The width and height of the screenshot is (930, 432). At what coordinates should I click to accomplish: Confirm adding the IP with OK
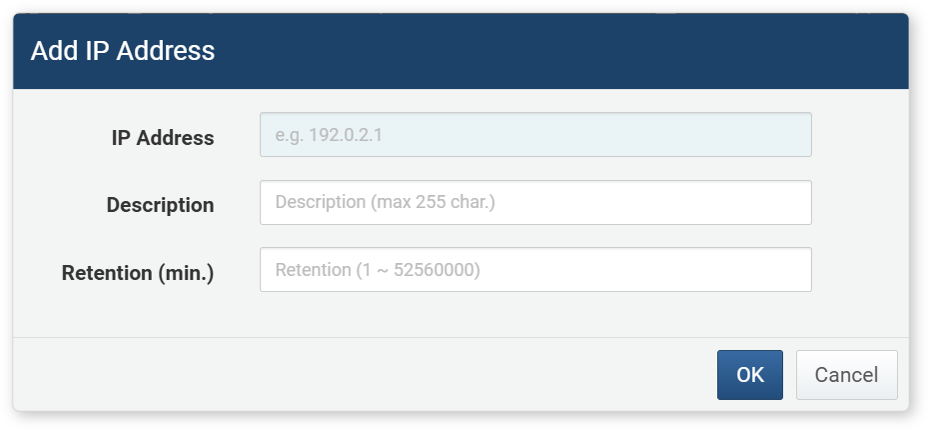click(749, 375)
